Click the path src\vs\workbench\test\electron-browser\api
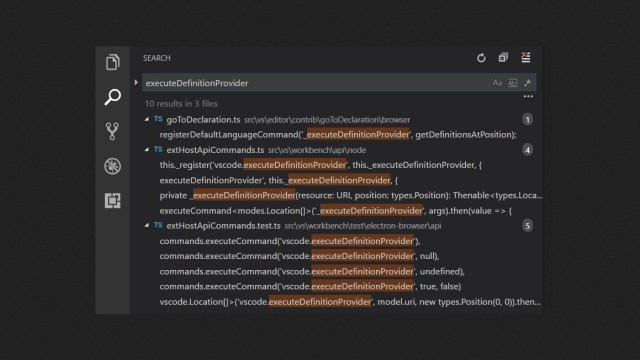Screen dimensions: 640x360 [362, 226]
